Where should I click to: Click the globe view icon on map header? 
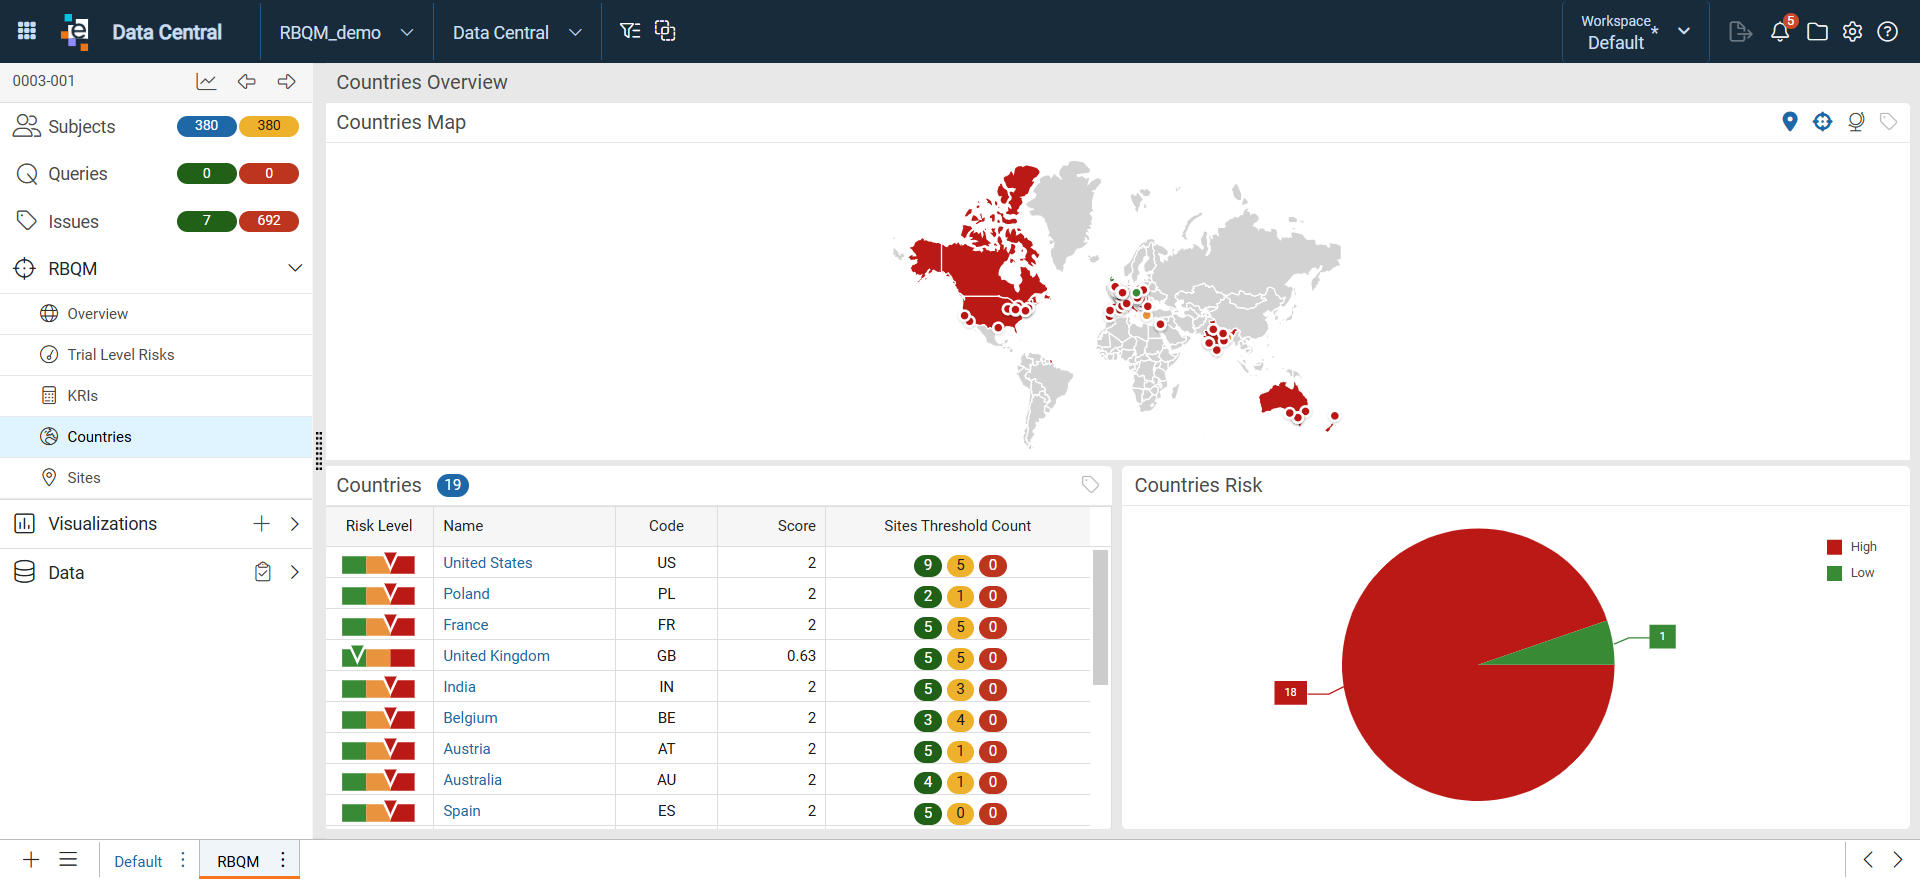tap(1856, 121)
